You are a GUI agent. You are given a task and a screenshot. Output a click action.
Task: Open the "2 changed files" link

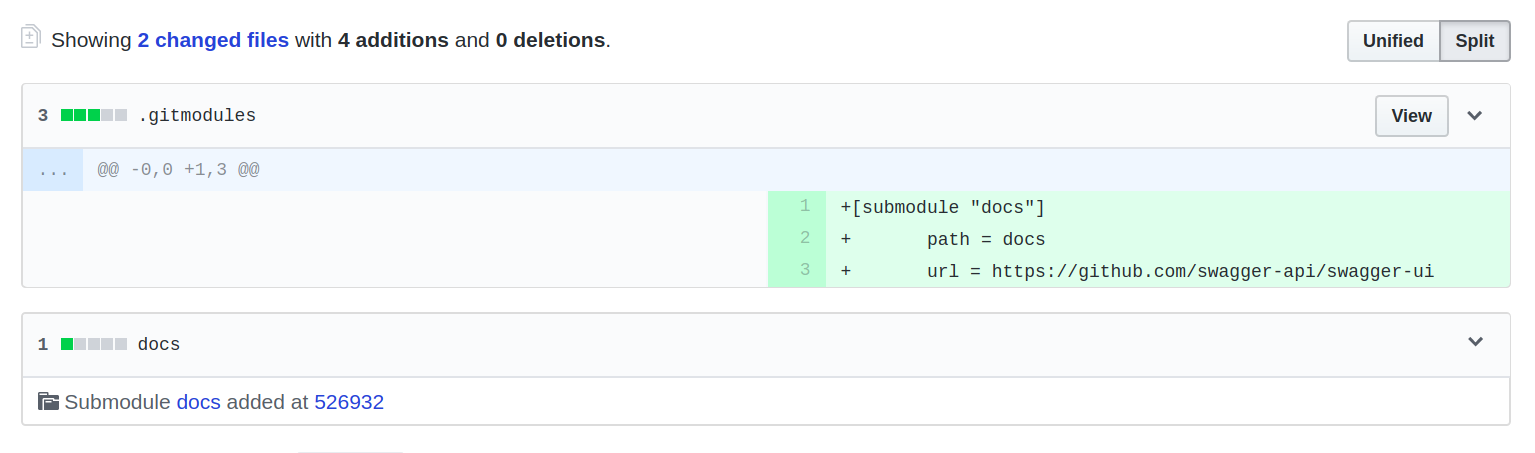click(x=213, y=41)
